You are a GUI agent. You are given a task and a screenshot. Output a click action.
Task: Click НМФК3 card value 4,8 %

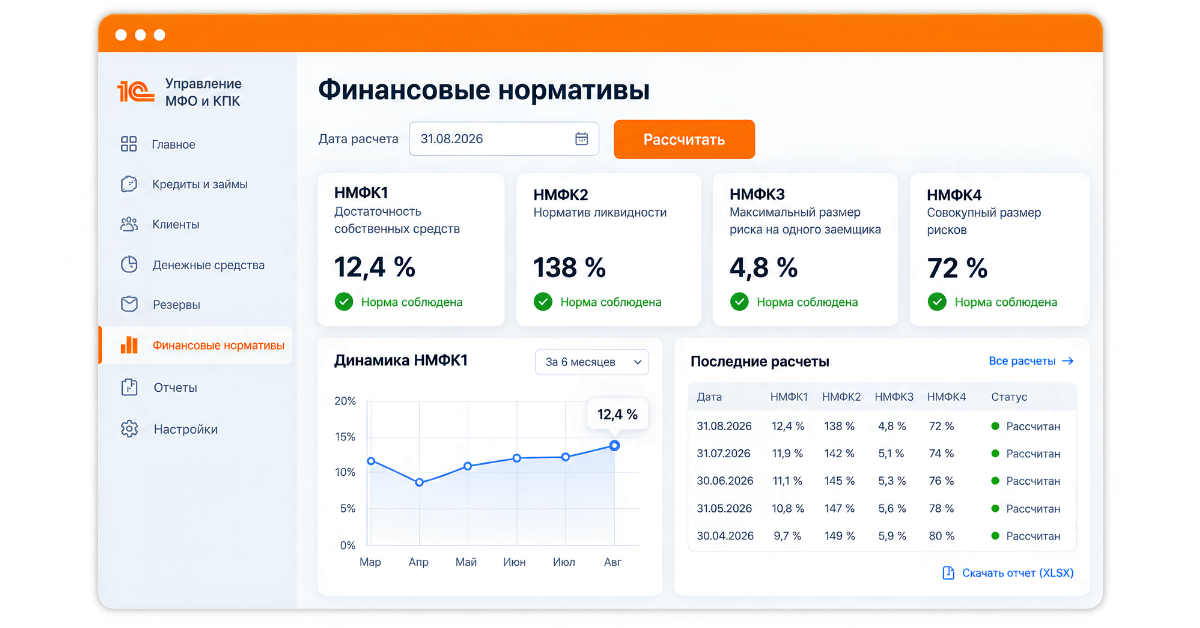click(x=764, y=267)
